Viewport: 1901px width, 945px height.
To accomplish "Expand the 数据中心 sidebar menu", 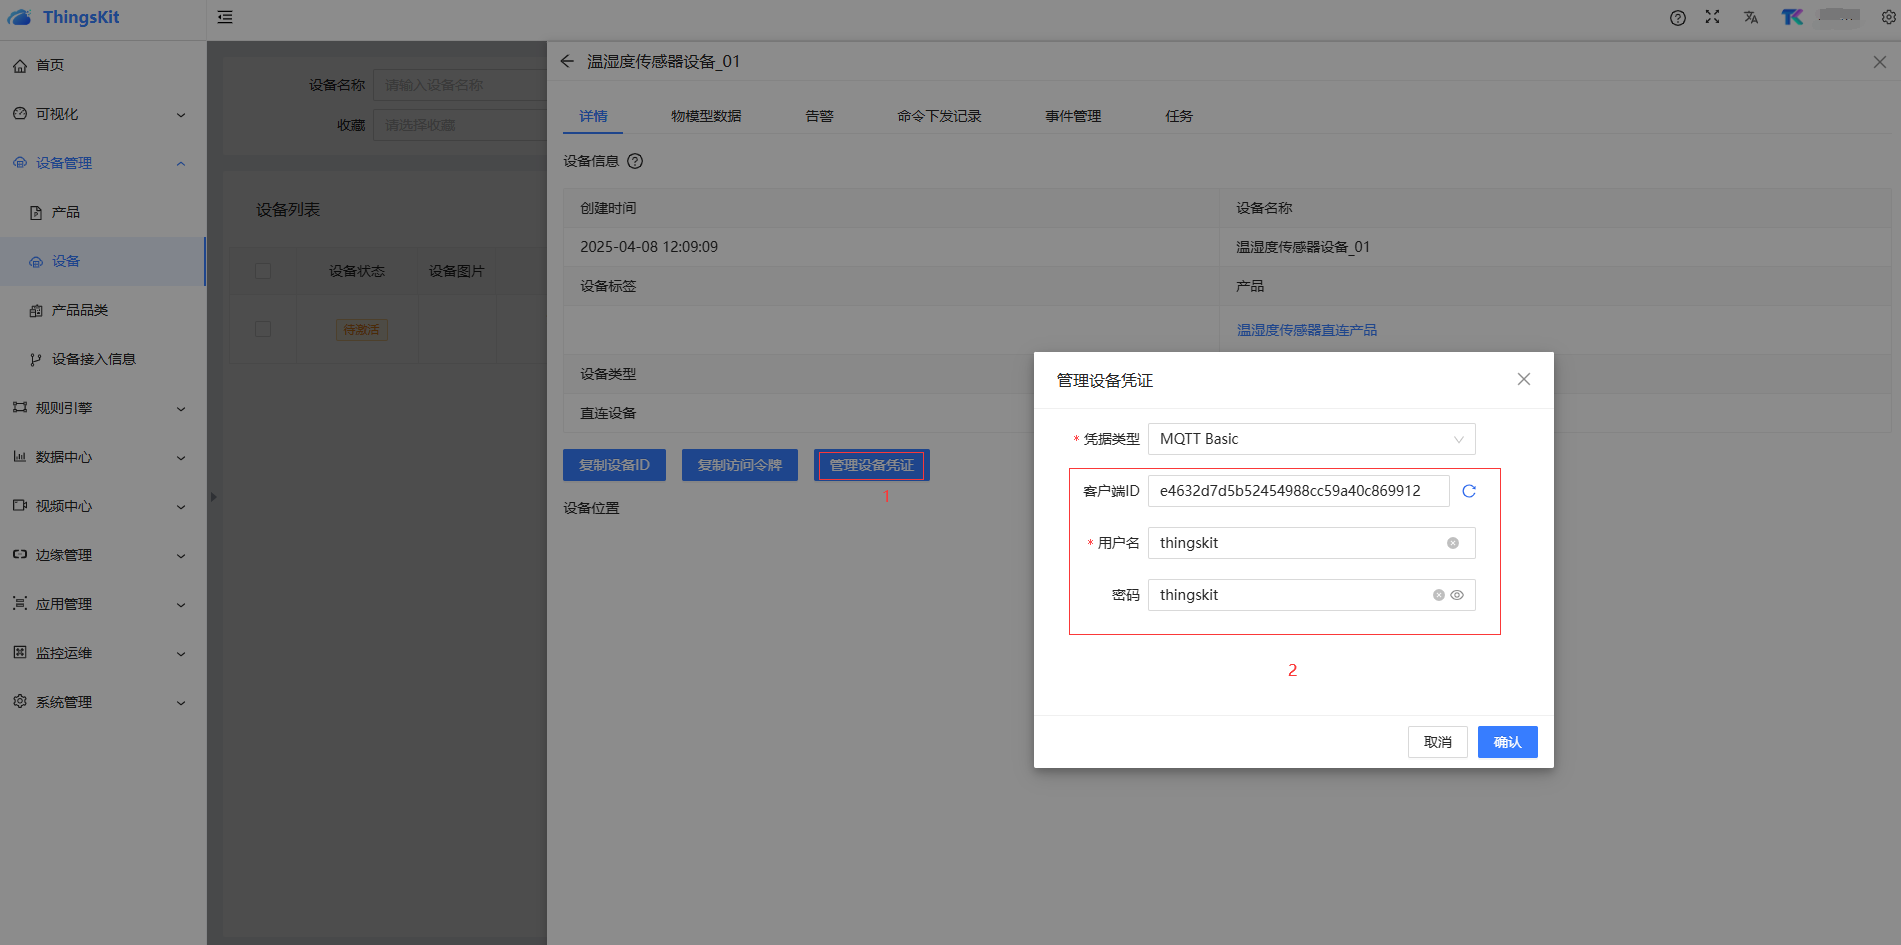I will [x=100, y=457].
